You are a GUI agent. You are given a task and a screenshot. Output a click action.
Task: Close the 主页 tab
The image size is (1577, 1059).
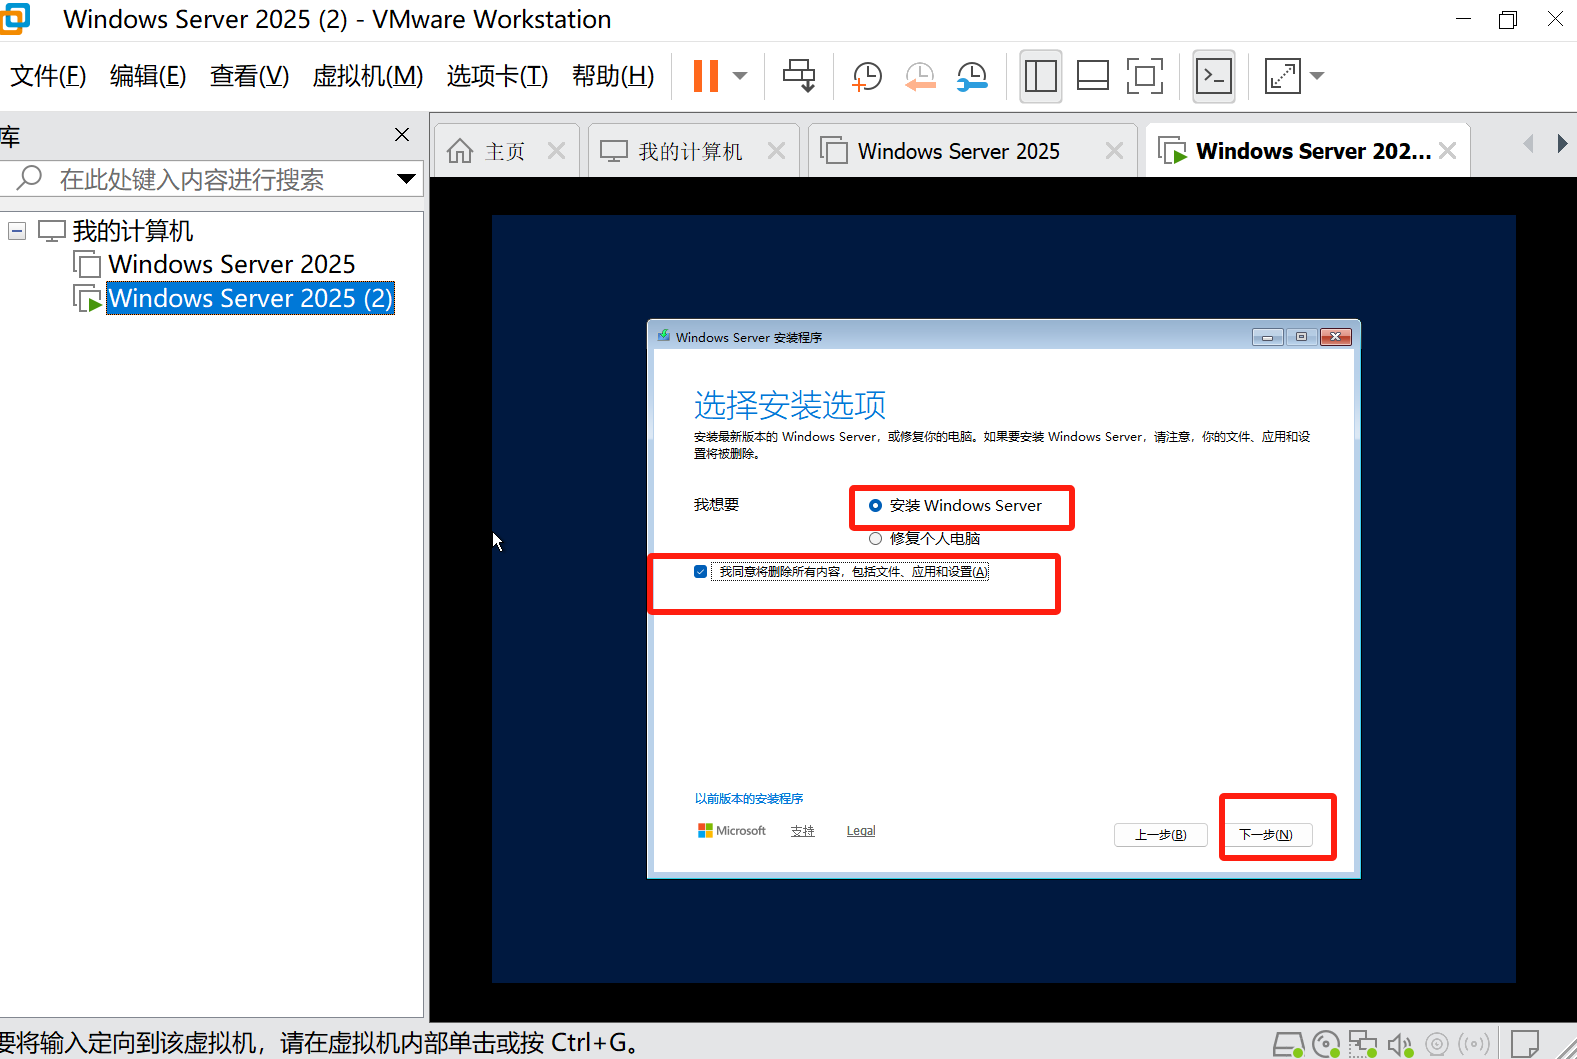tap(557, 151)
